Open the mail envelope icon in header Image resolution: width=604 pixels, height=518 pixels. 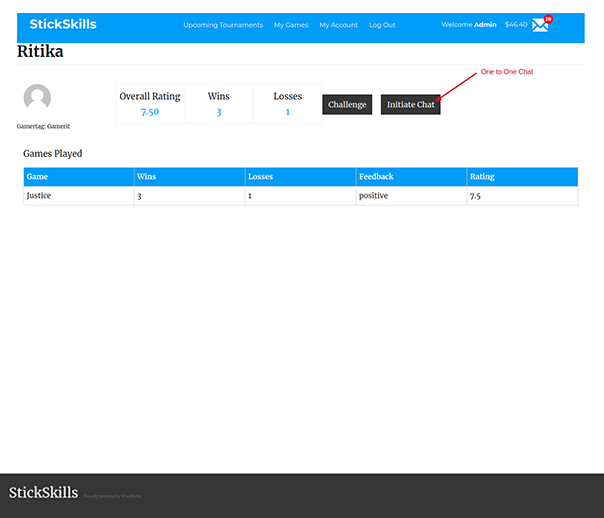coord(539,26)
